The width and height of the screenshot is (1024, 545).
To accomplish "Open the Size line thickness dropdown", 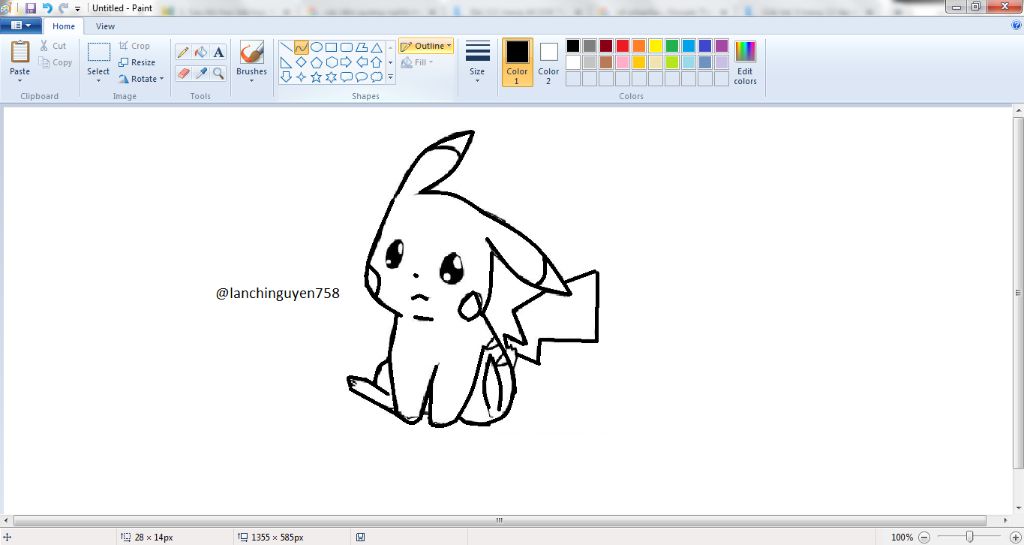I will [477, 62].
